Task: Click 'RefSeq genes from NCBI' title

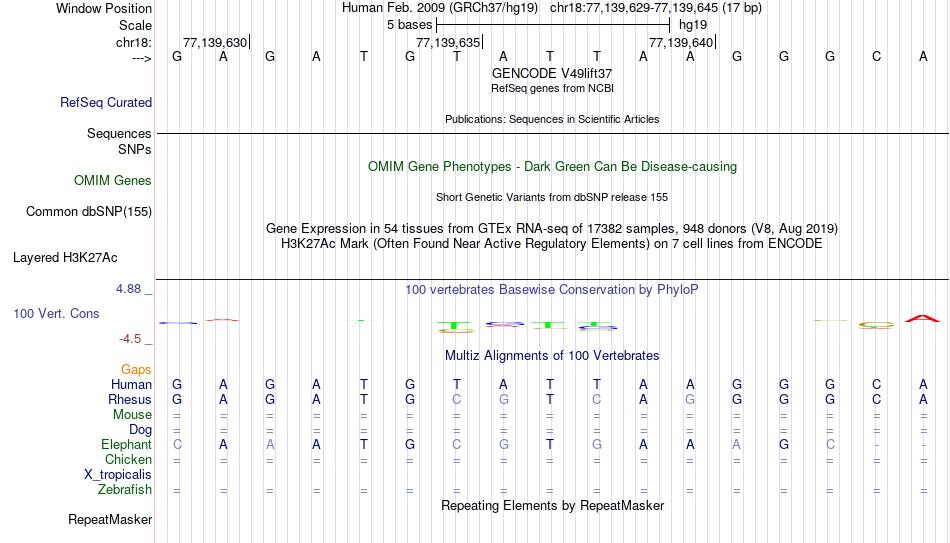Action: tap(552, 88)
